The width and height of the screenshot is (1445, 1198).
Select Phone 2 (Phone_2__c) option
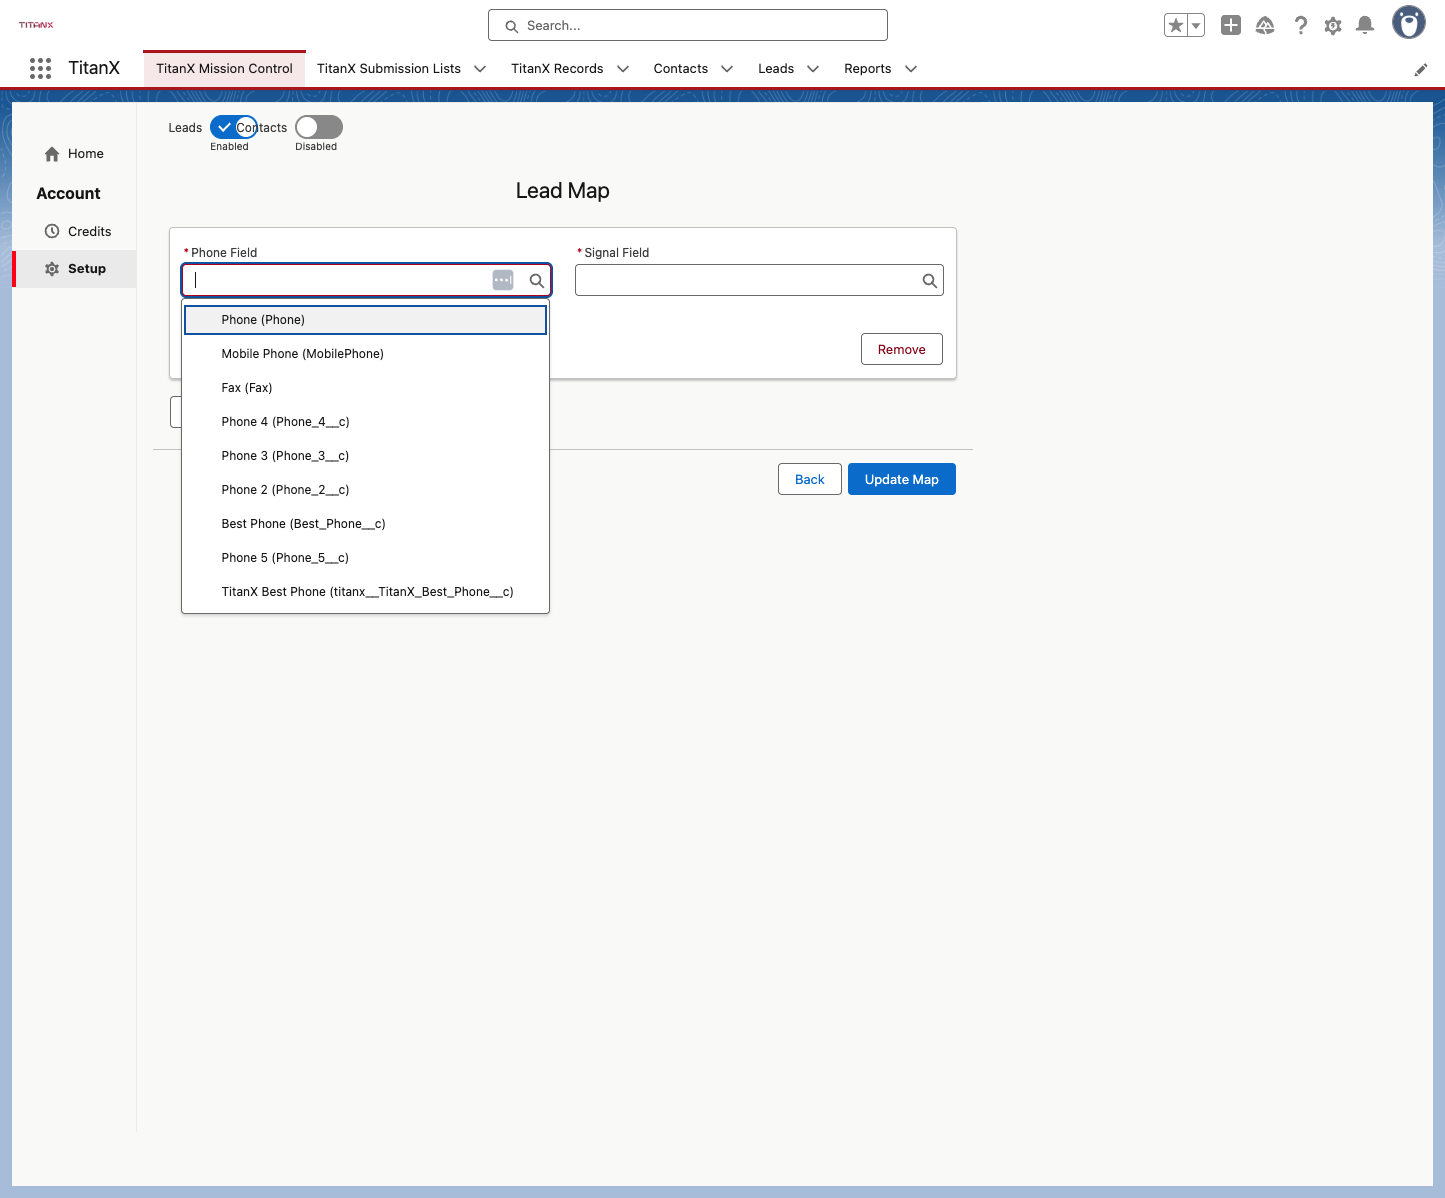click(x=365, y=490)
